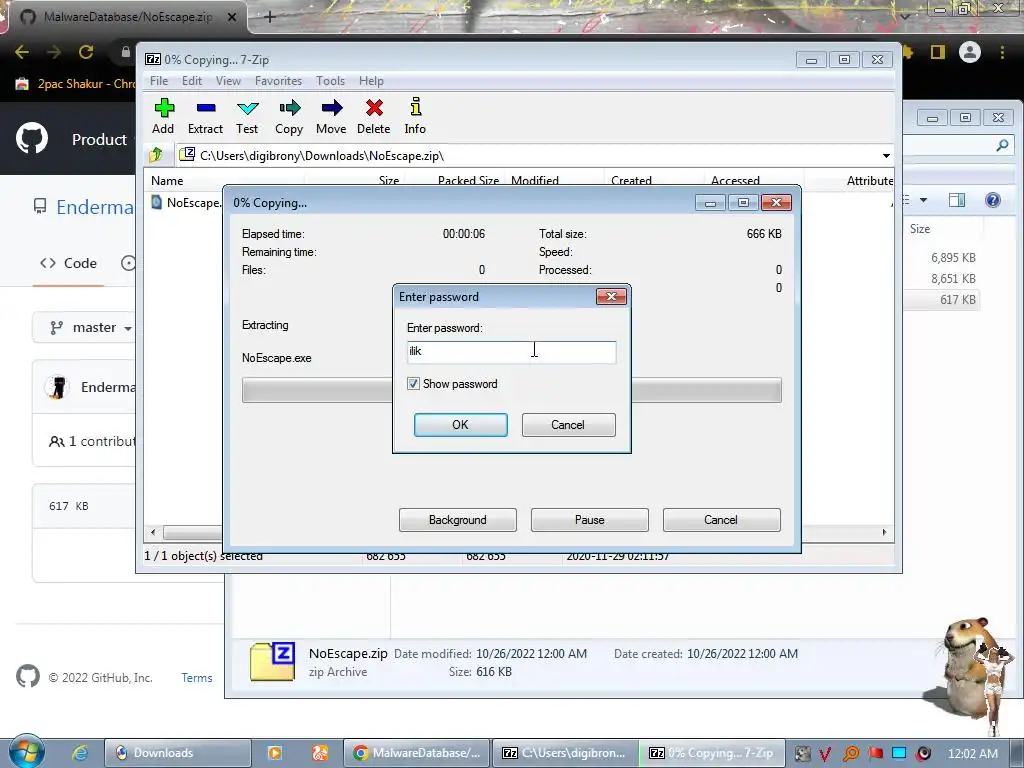1024x768 pixels.
Task: Click the NoEscape.zip archive thumbnail in details pane
Action: [x=272, y=662]
